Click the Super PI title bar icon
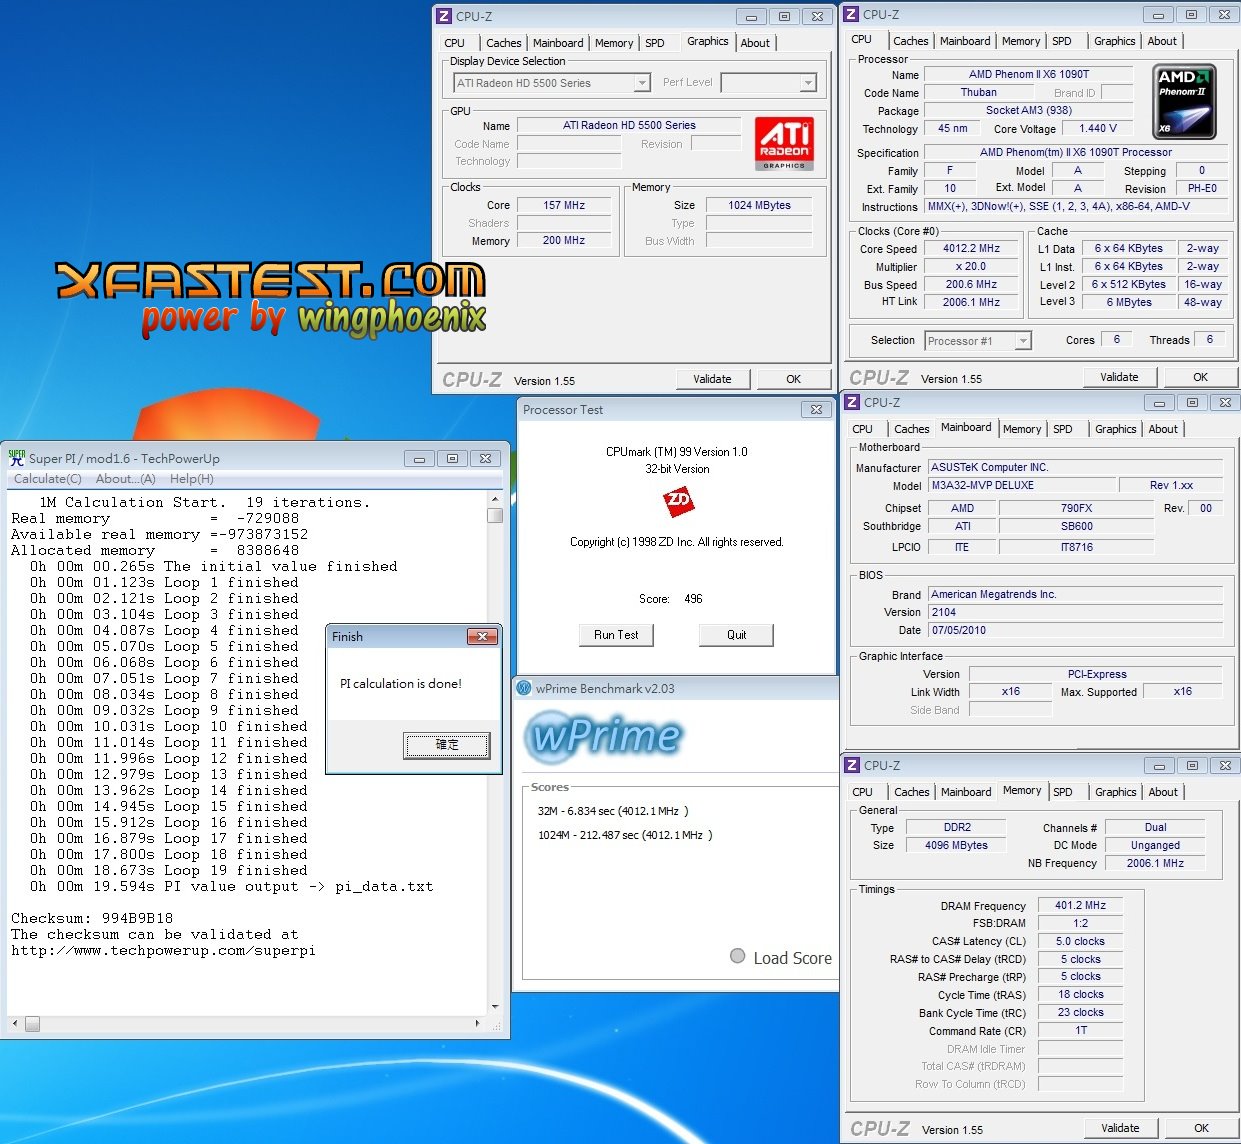 (17, 458)
